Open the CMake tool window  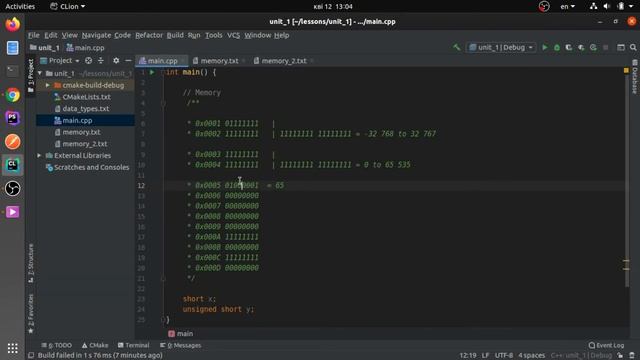95,345
